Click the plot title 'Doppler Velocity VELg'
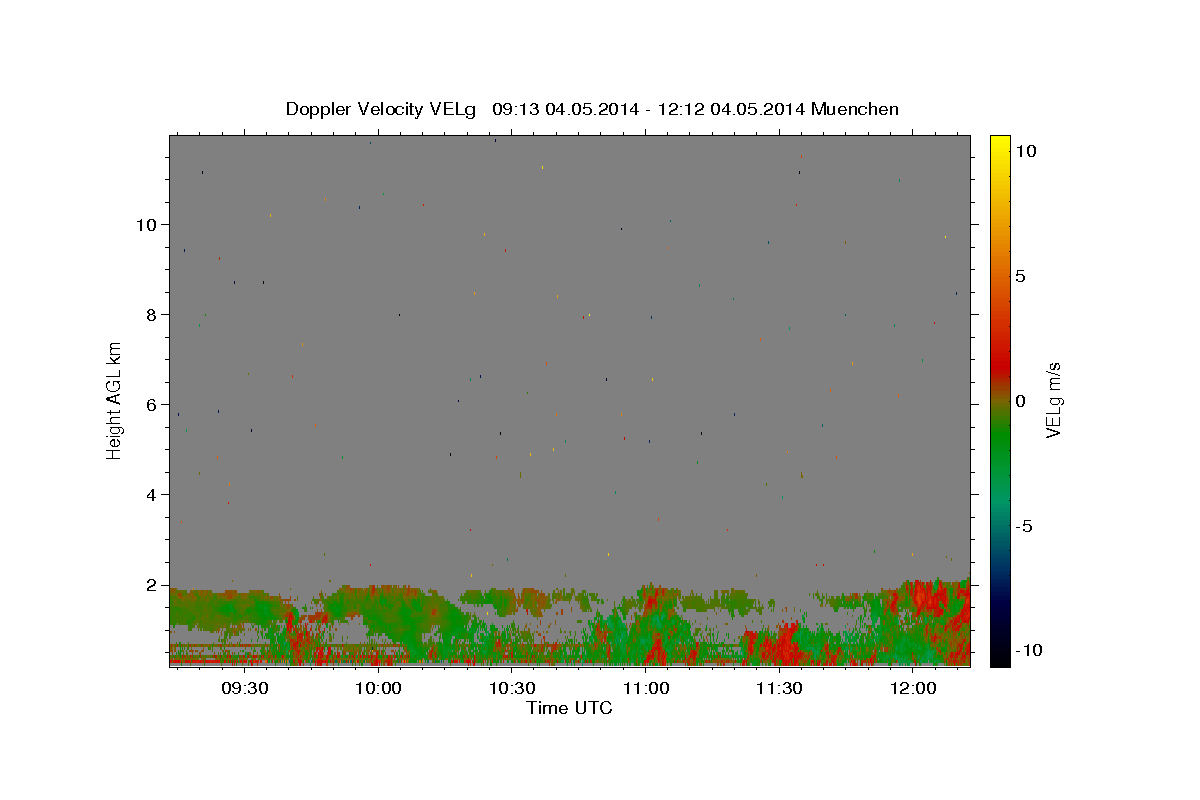Screen dimensions: 1200x800 point(381,109)
